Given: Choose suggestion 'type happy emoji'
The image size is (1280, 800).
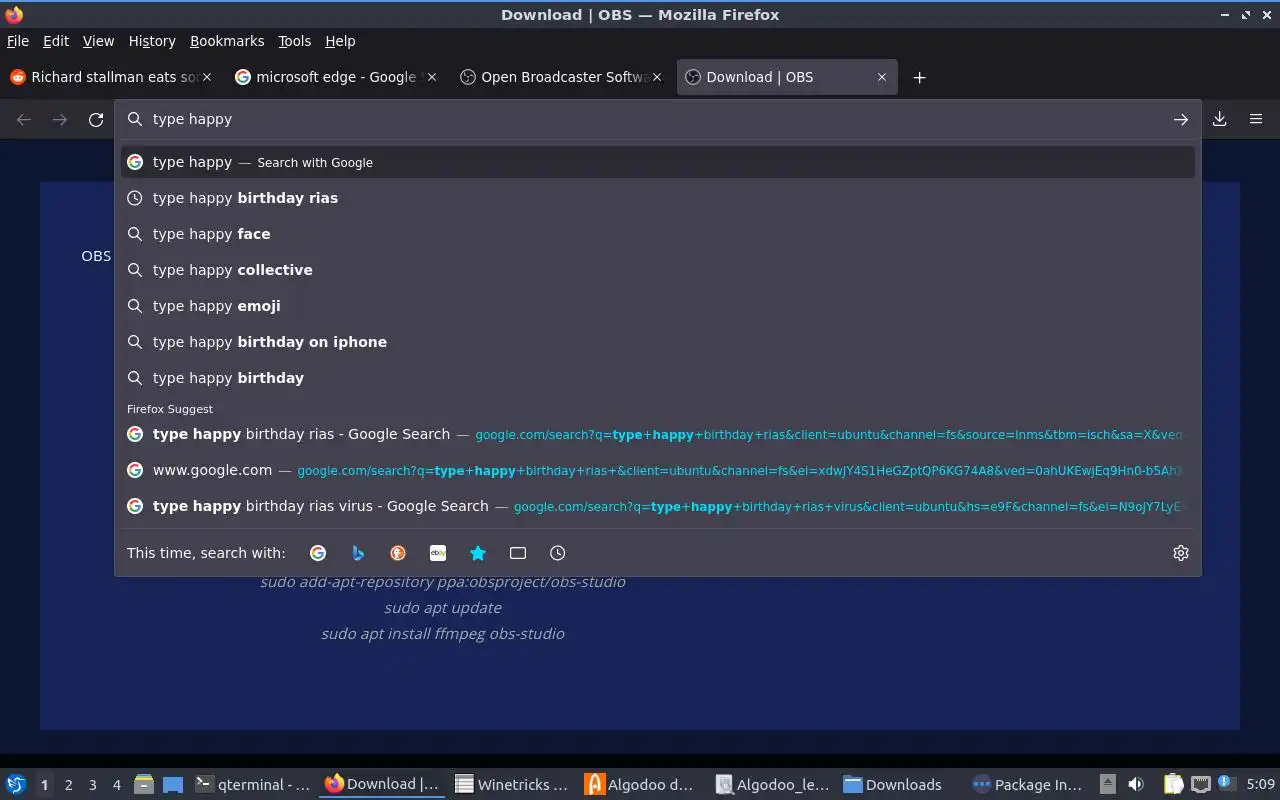Looking at the screenshot, I should 658,306.
